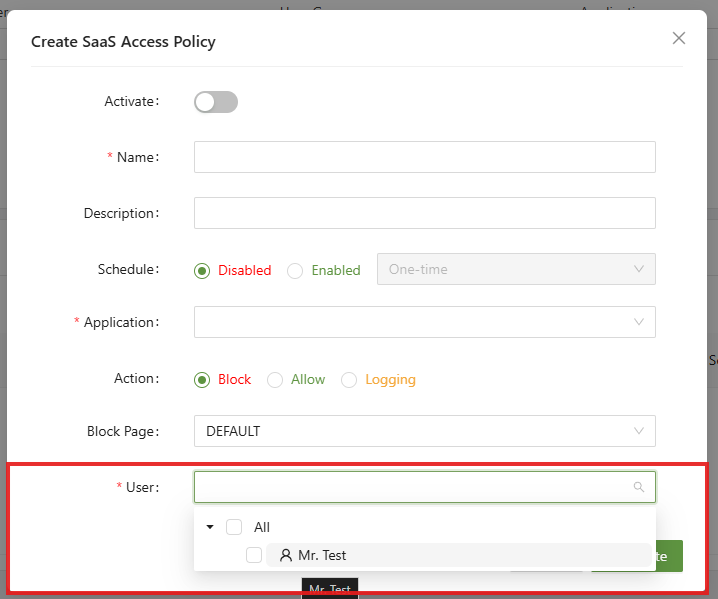Select Block as the action
Screen dimensions: 718x599
point(203,380)
